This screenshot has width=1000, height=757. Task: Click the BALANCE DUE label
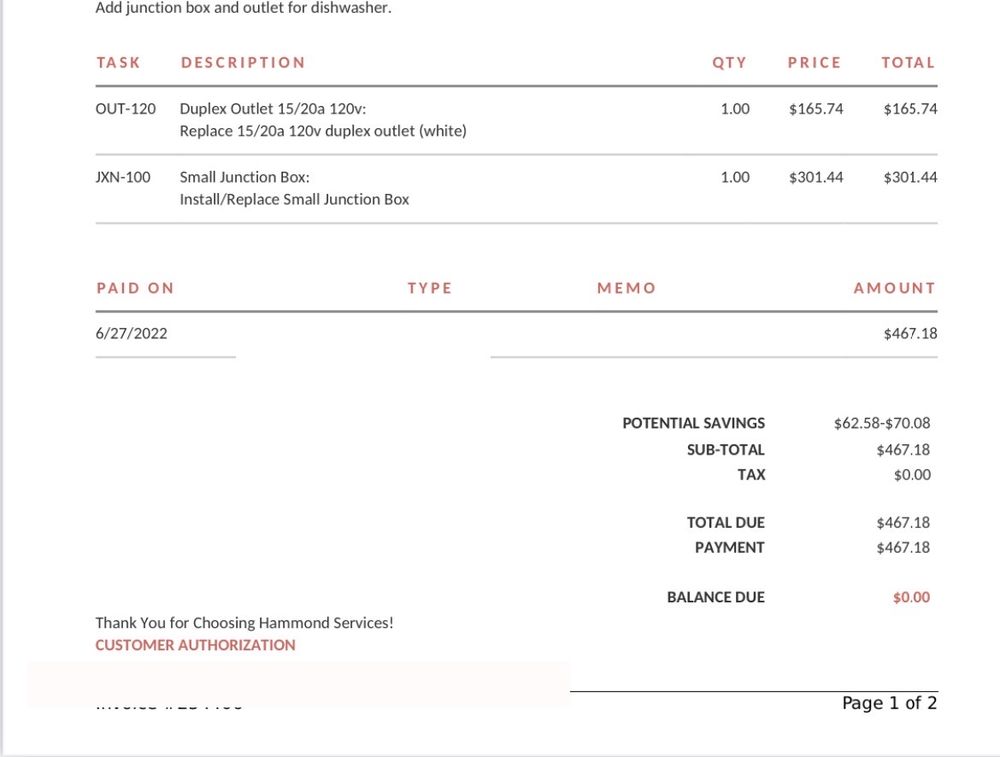click(x=715, y=597)
